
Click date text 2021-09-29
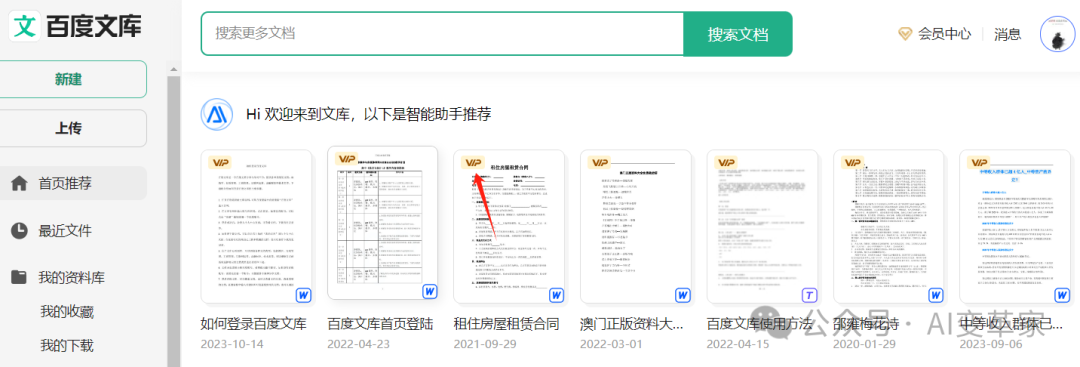484,344
